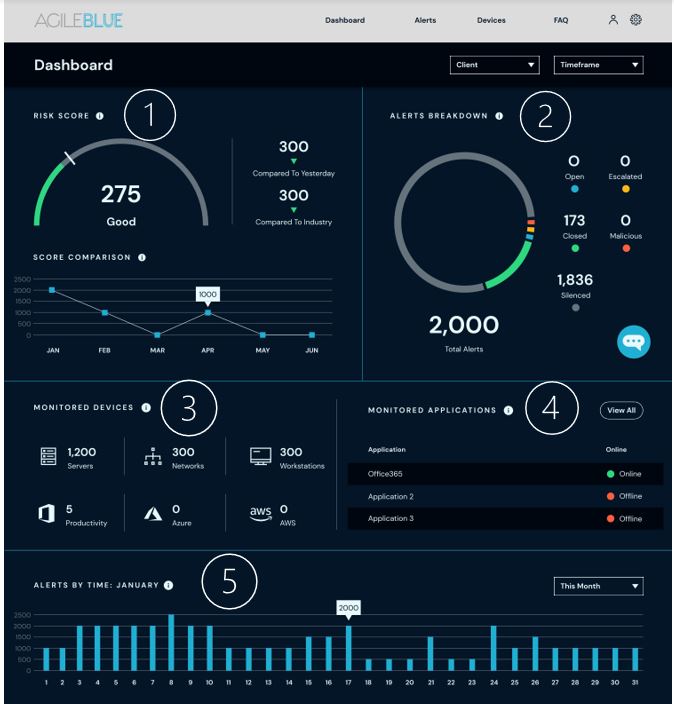Select the Application 3 row

[x=506, y=519]
